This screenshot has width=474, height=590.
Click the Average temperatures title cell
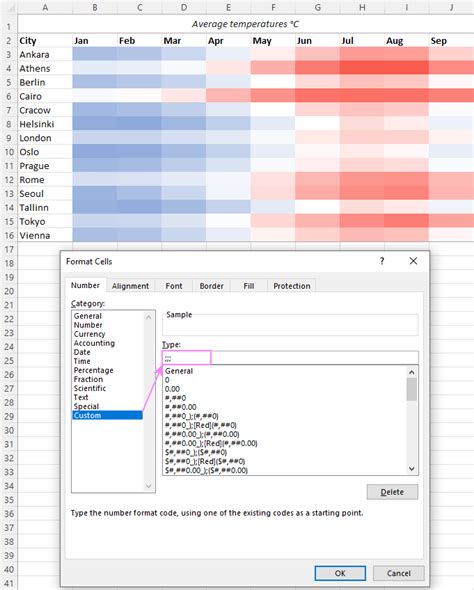pos(245,24)
